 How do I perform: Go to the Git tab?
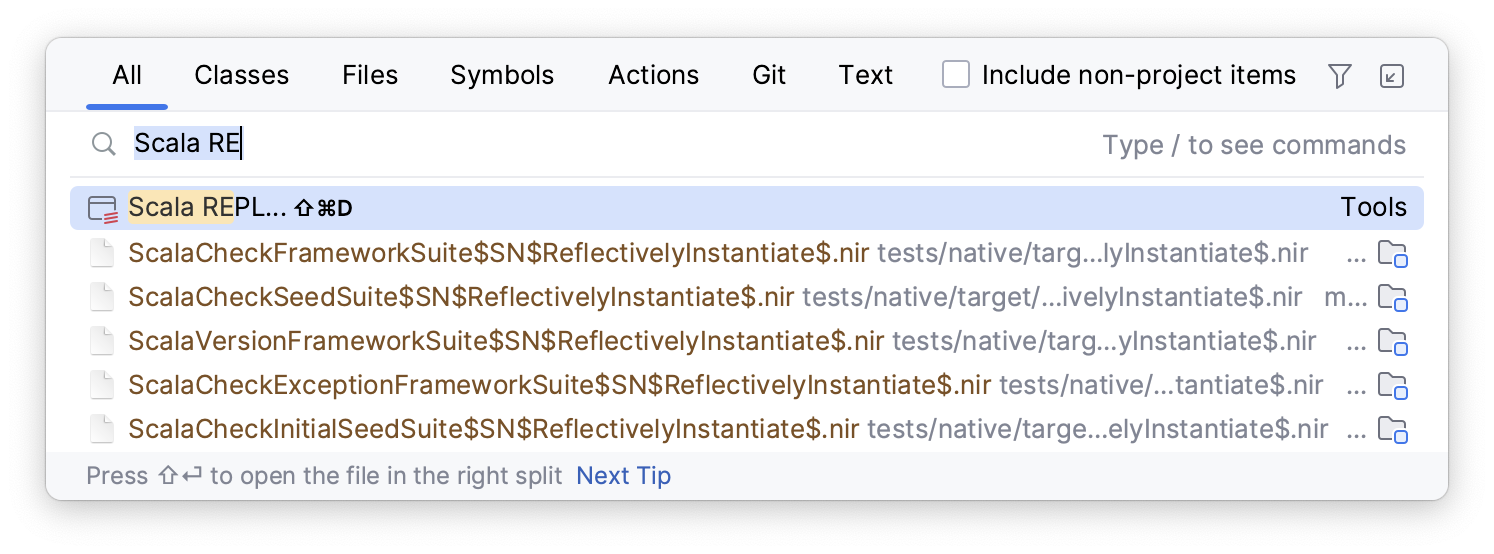click(x=769, y=75)
